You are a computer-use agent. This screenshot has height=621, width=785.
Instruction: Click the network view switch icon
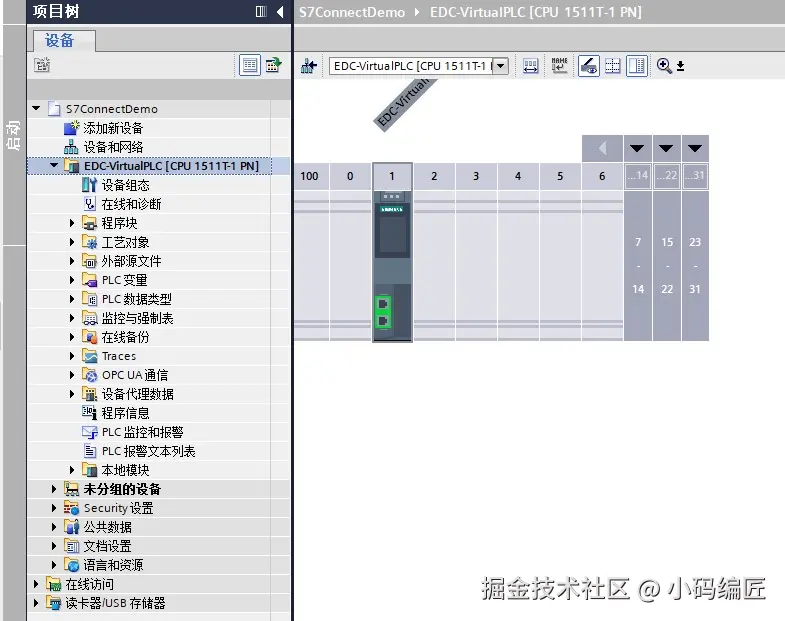click(309, 66)
